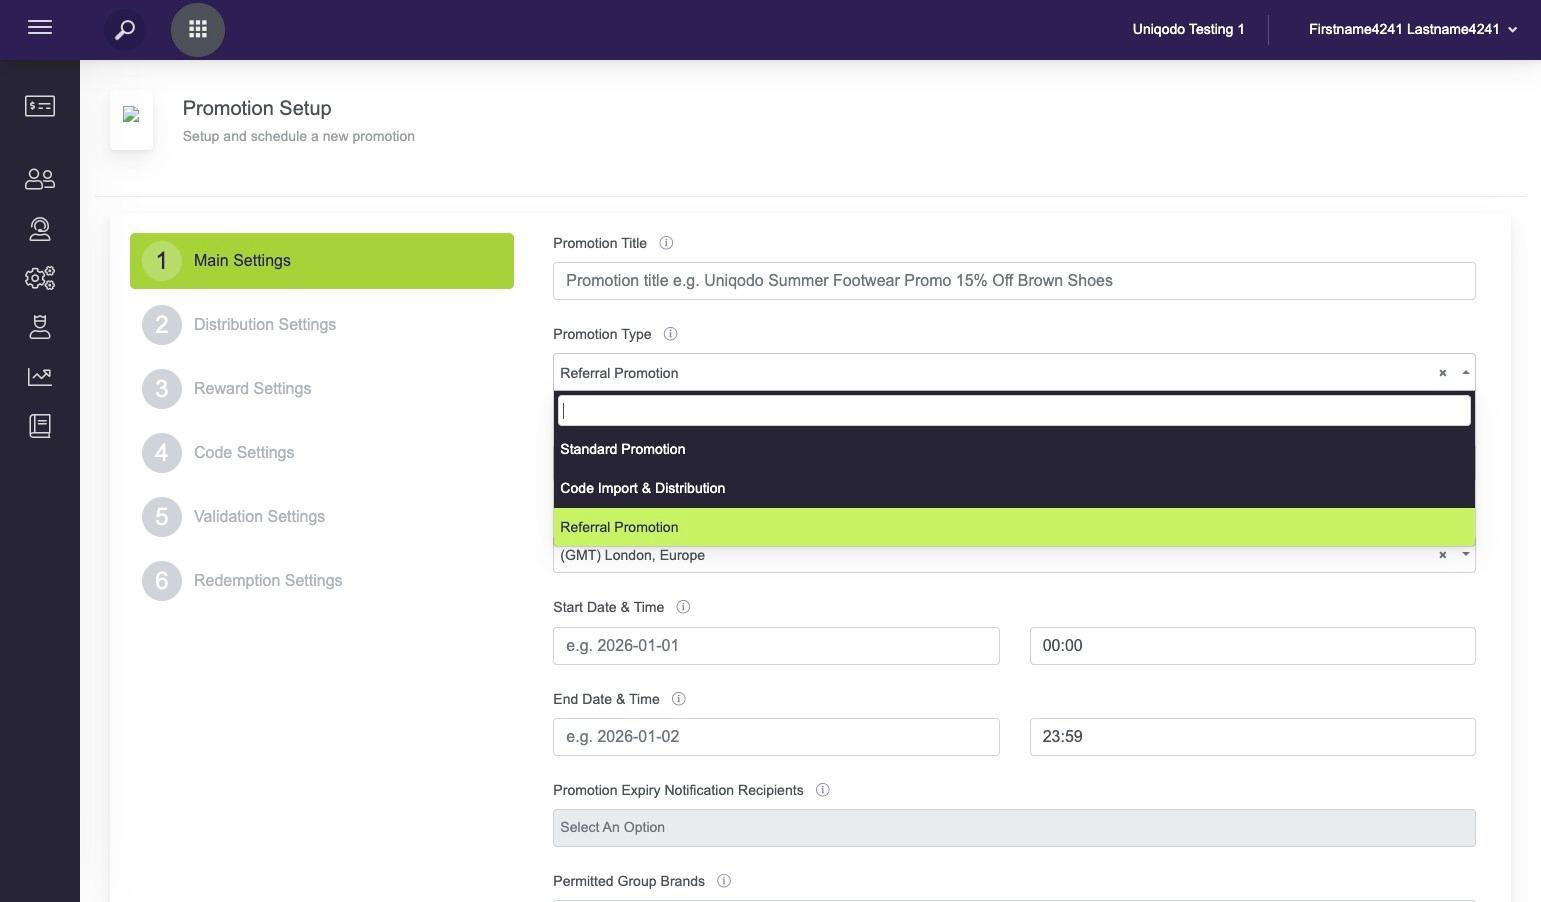Focus the Promotion Title text field

(1013, 281)
